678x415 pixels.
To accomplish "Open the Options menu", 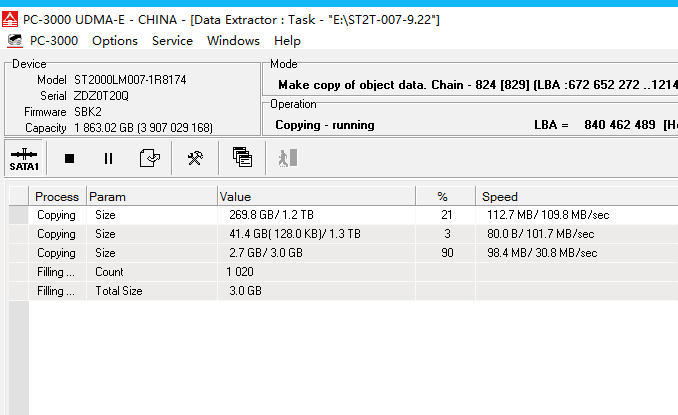I will (x=115, y=41).
